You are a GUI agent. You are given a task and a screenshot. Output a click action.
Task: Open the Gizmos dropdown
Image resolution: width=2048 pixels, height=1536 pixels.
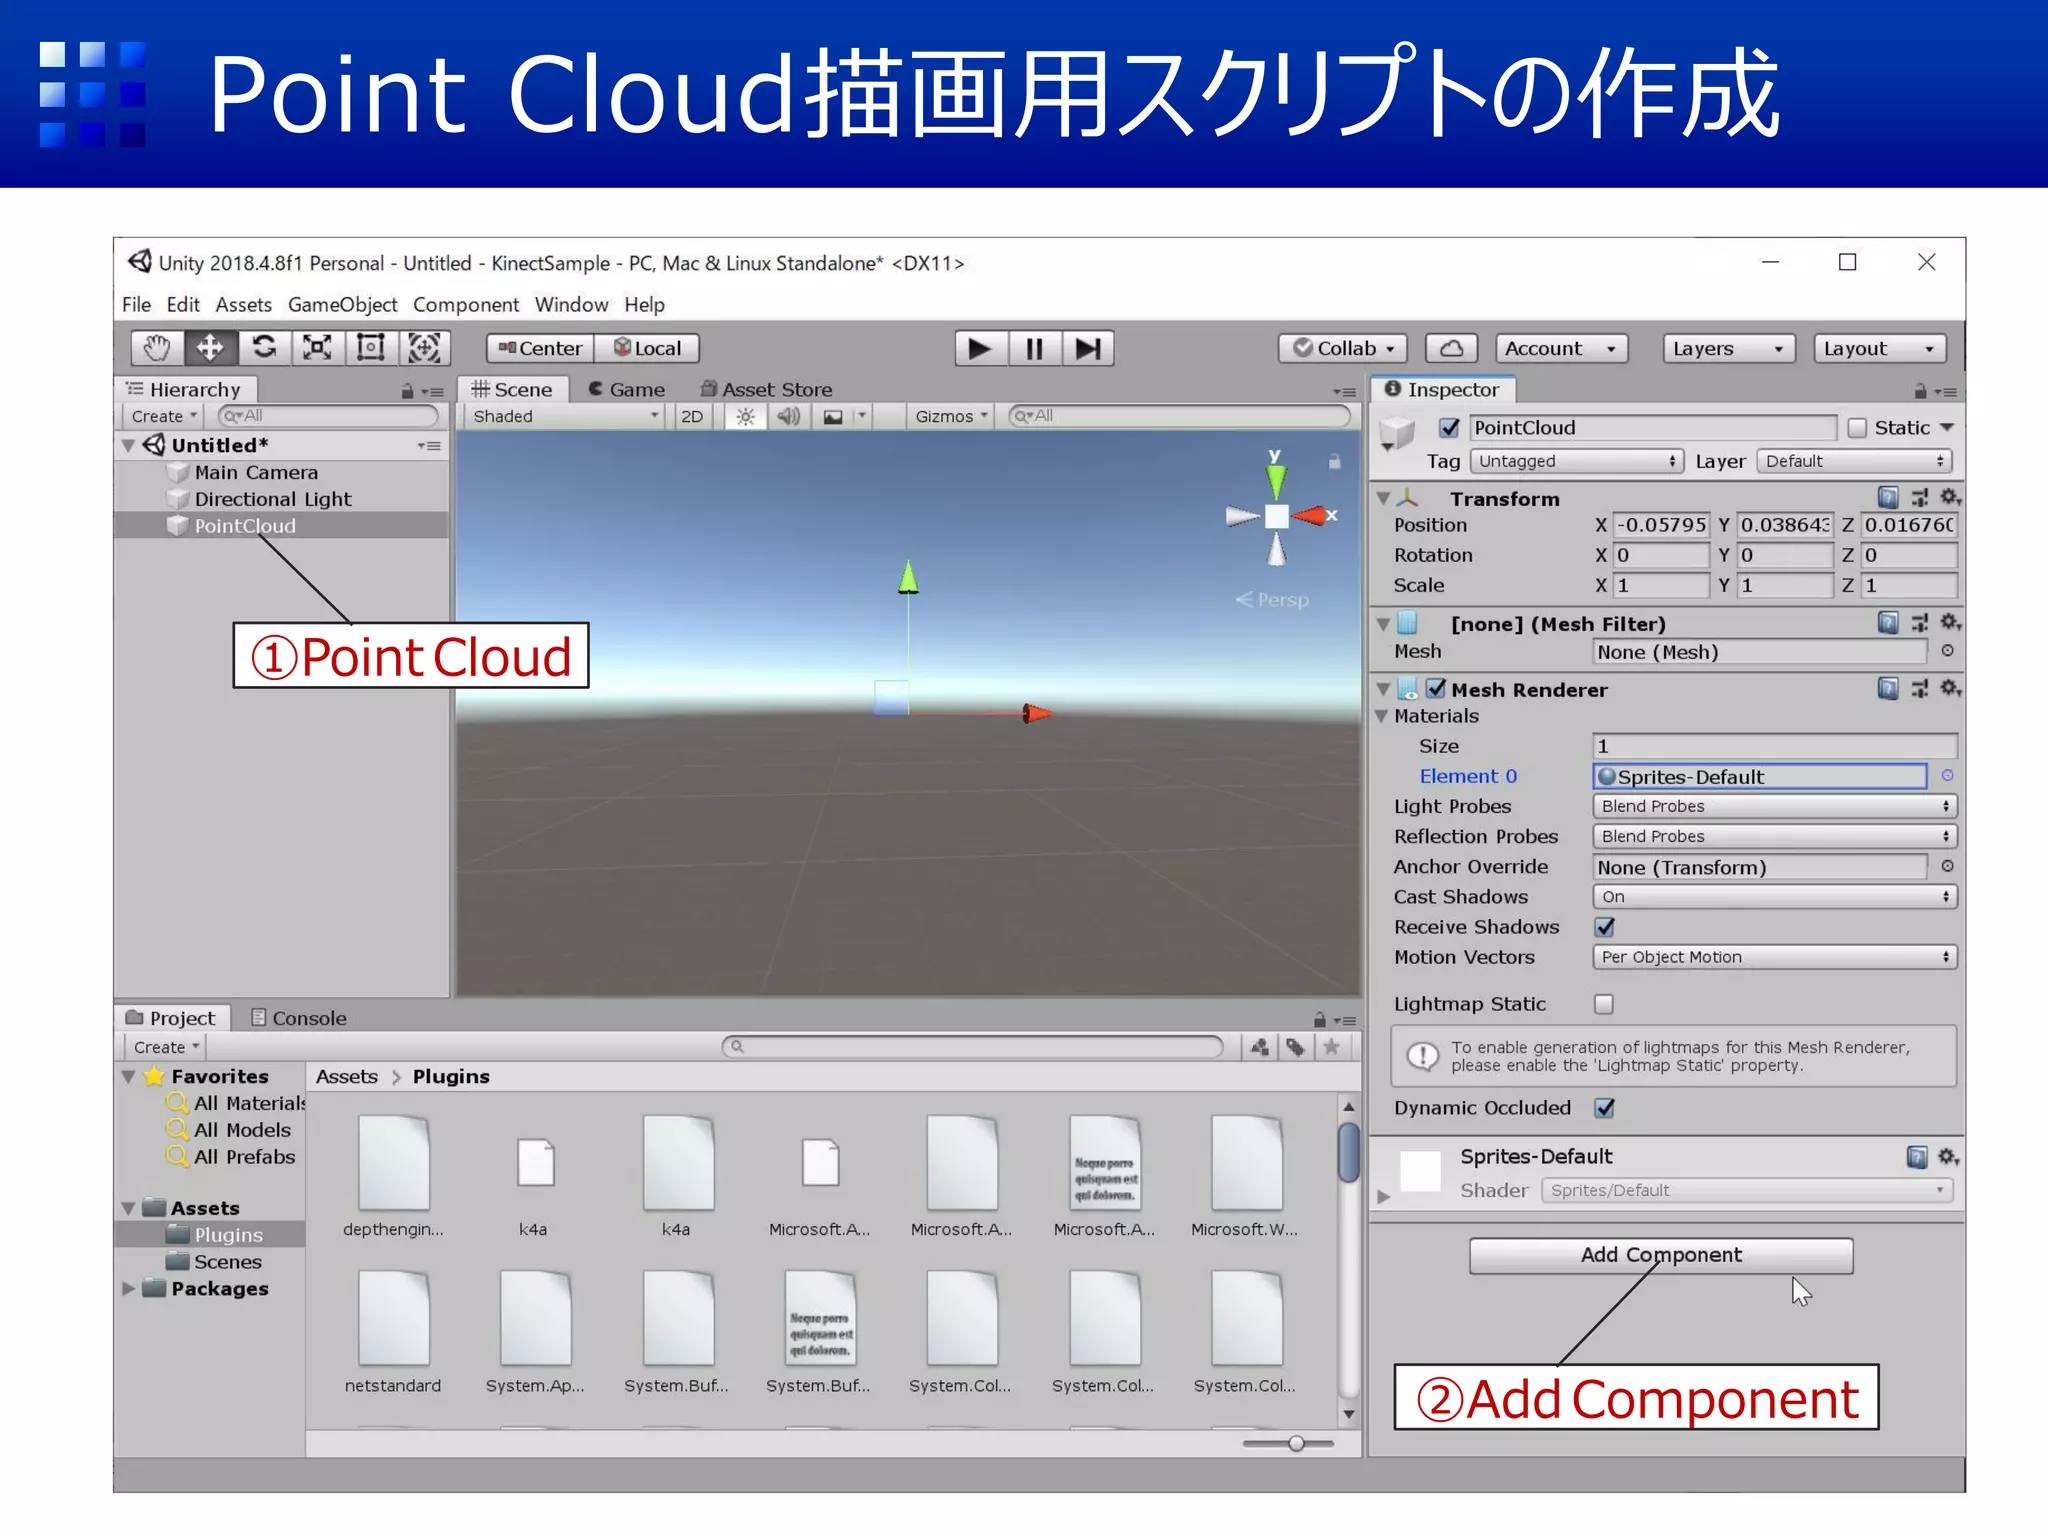950,417
